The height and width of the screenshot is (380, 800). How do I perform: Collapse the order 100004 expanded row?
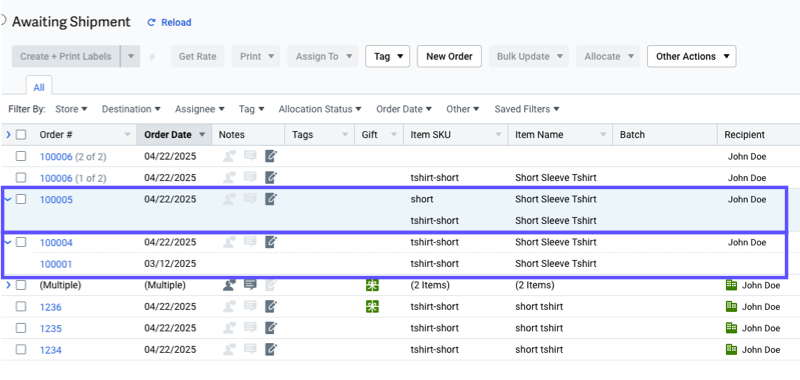pos(8,242)
